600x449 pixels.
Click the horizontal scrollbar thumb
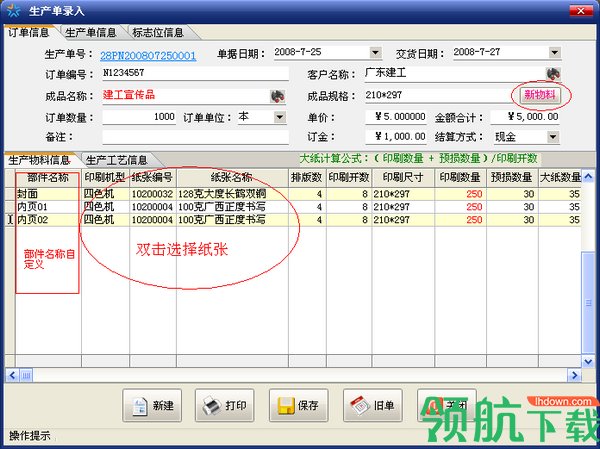click(26, 375)
